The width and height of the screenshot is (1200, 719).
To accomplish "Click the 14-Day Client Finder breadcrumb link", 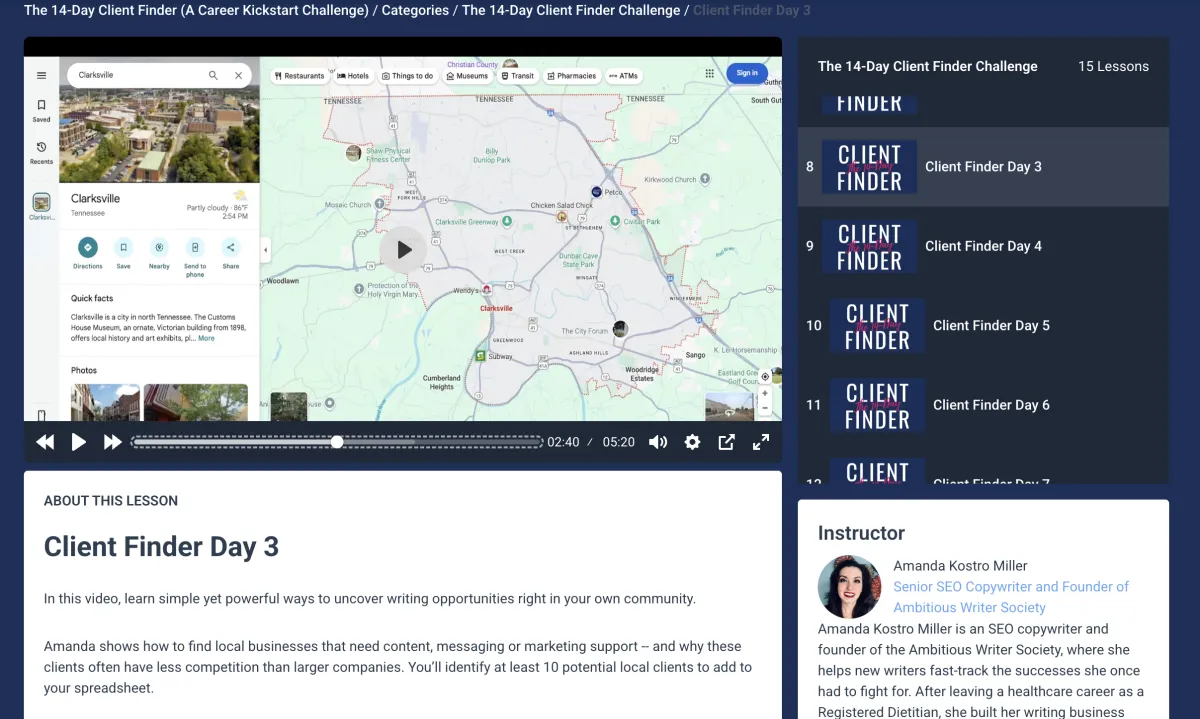I will [196, 10].
